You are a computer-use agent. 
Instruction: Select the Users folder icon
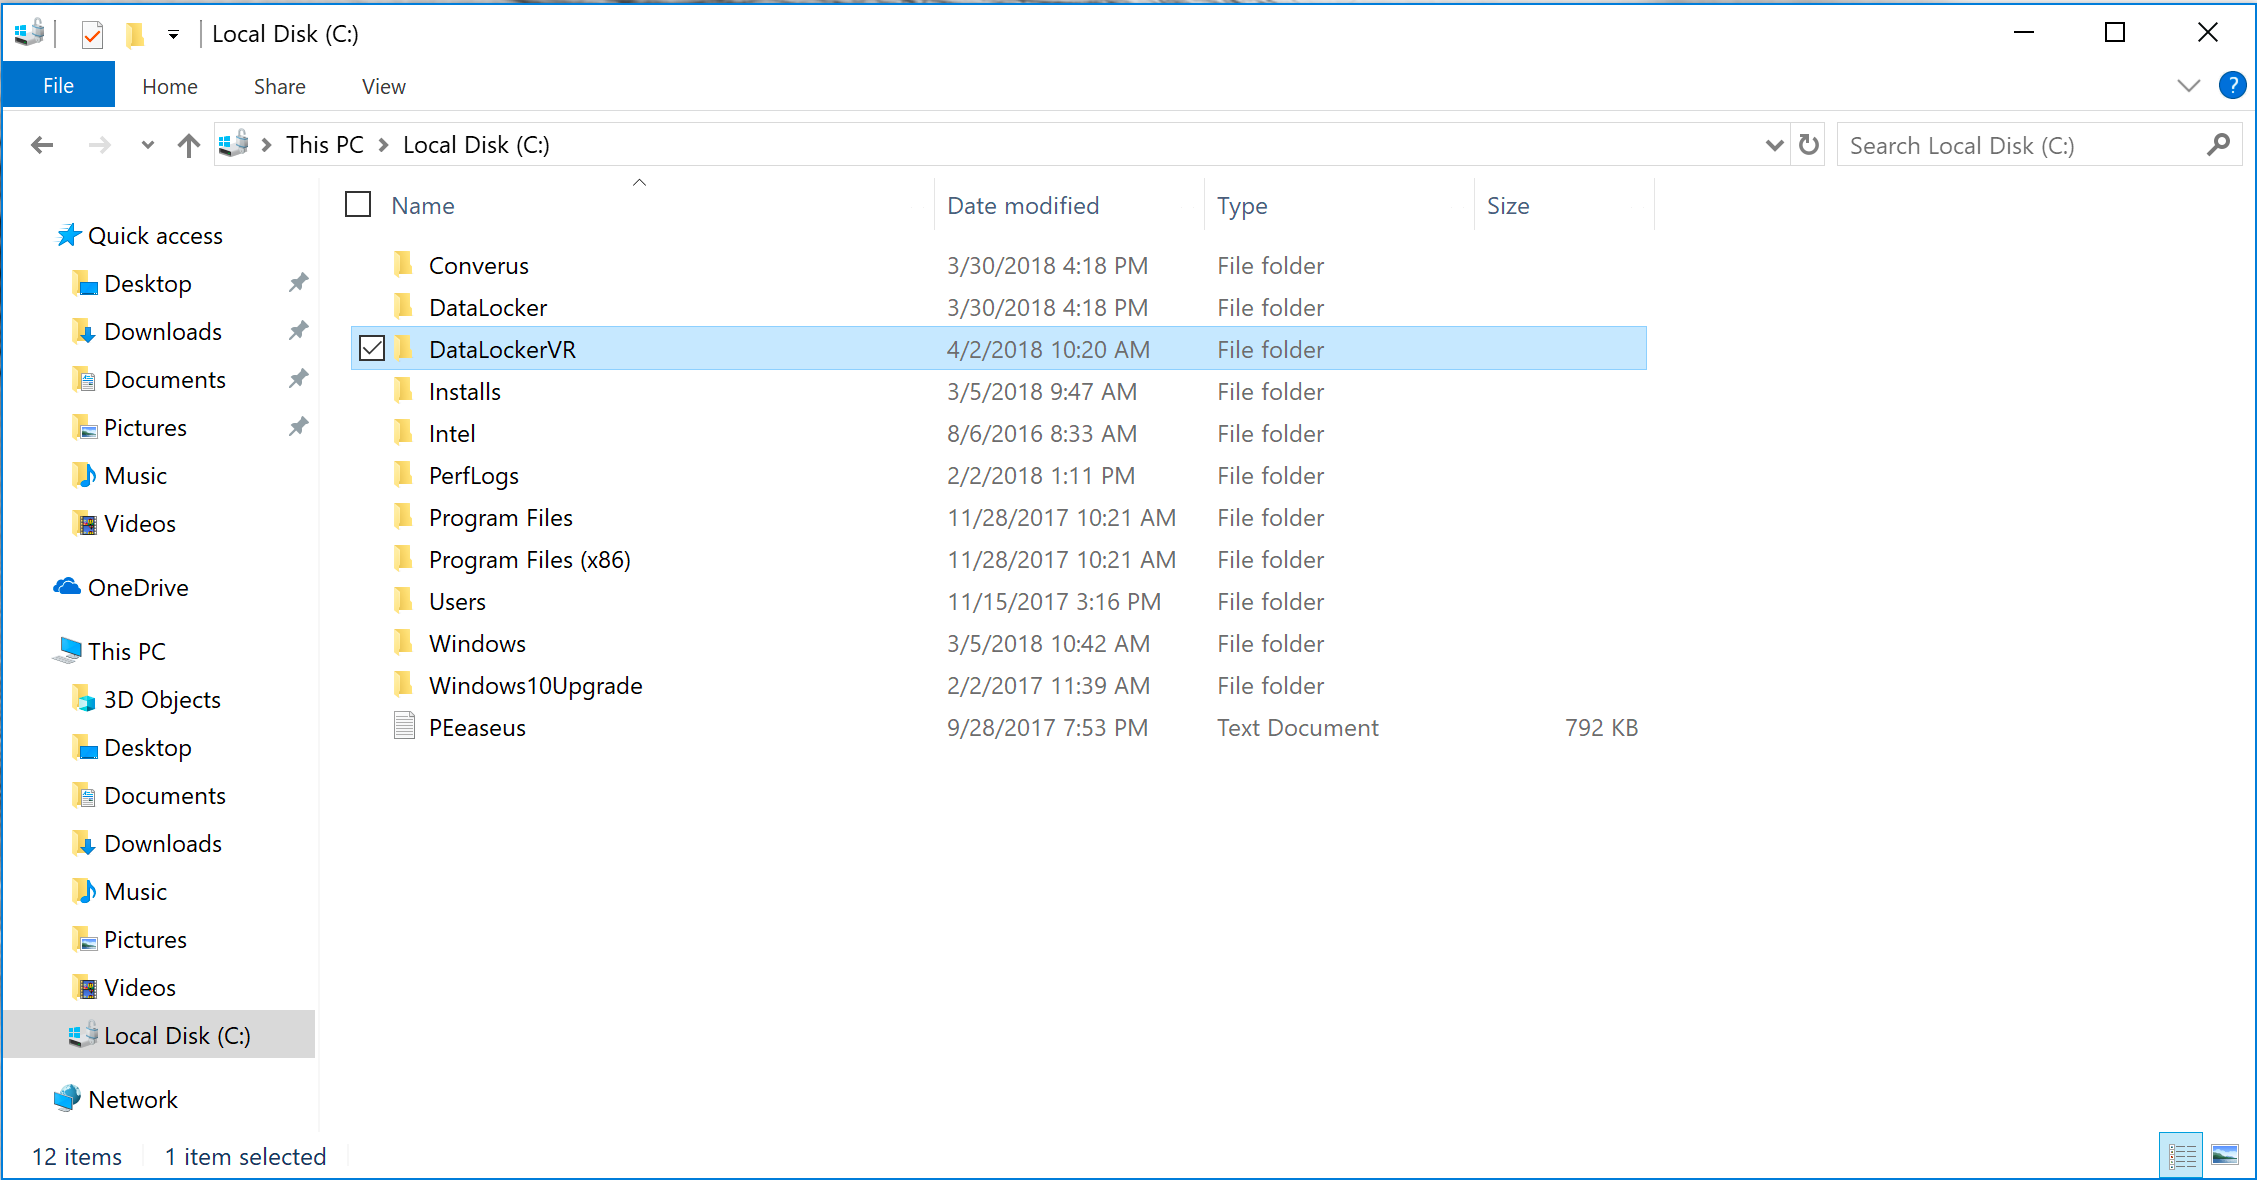coord(403,600)
